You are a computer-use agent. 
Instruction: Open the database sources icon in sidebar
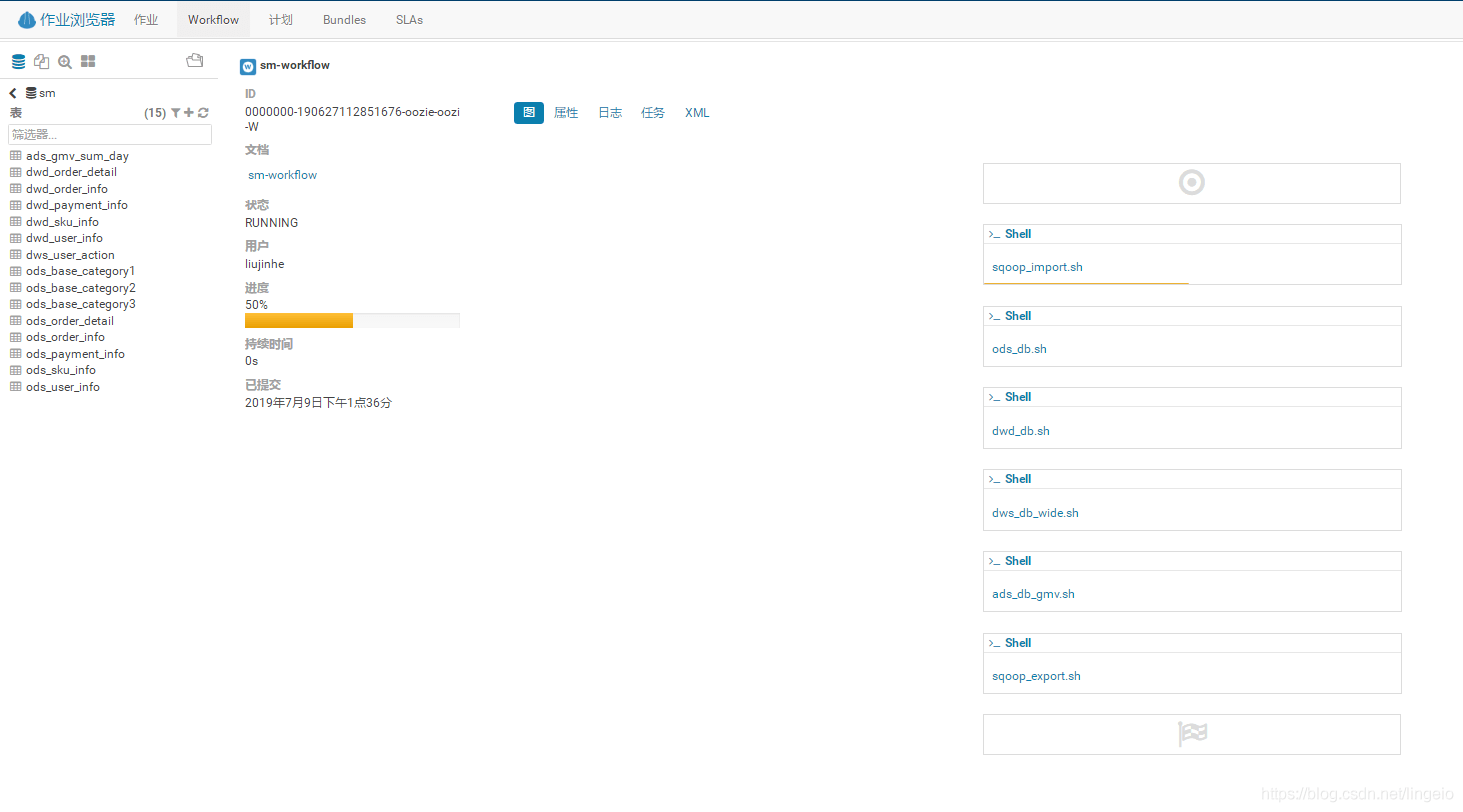click(18, 62)
